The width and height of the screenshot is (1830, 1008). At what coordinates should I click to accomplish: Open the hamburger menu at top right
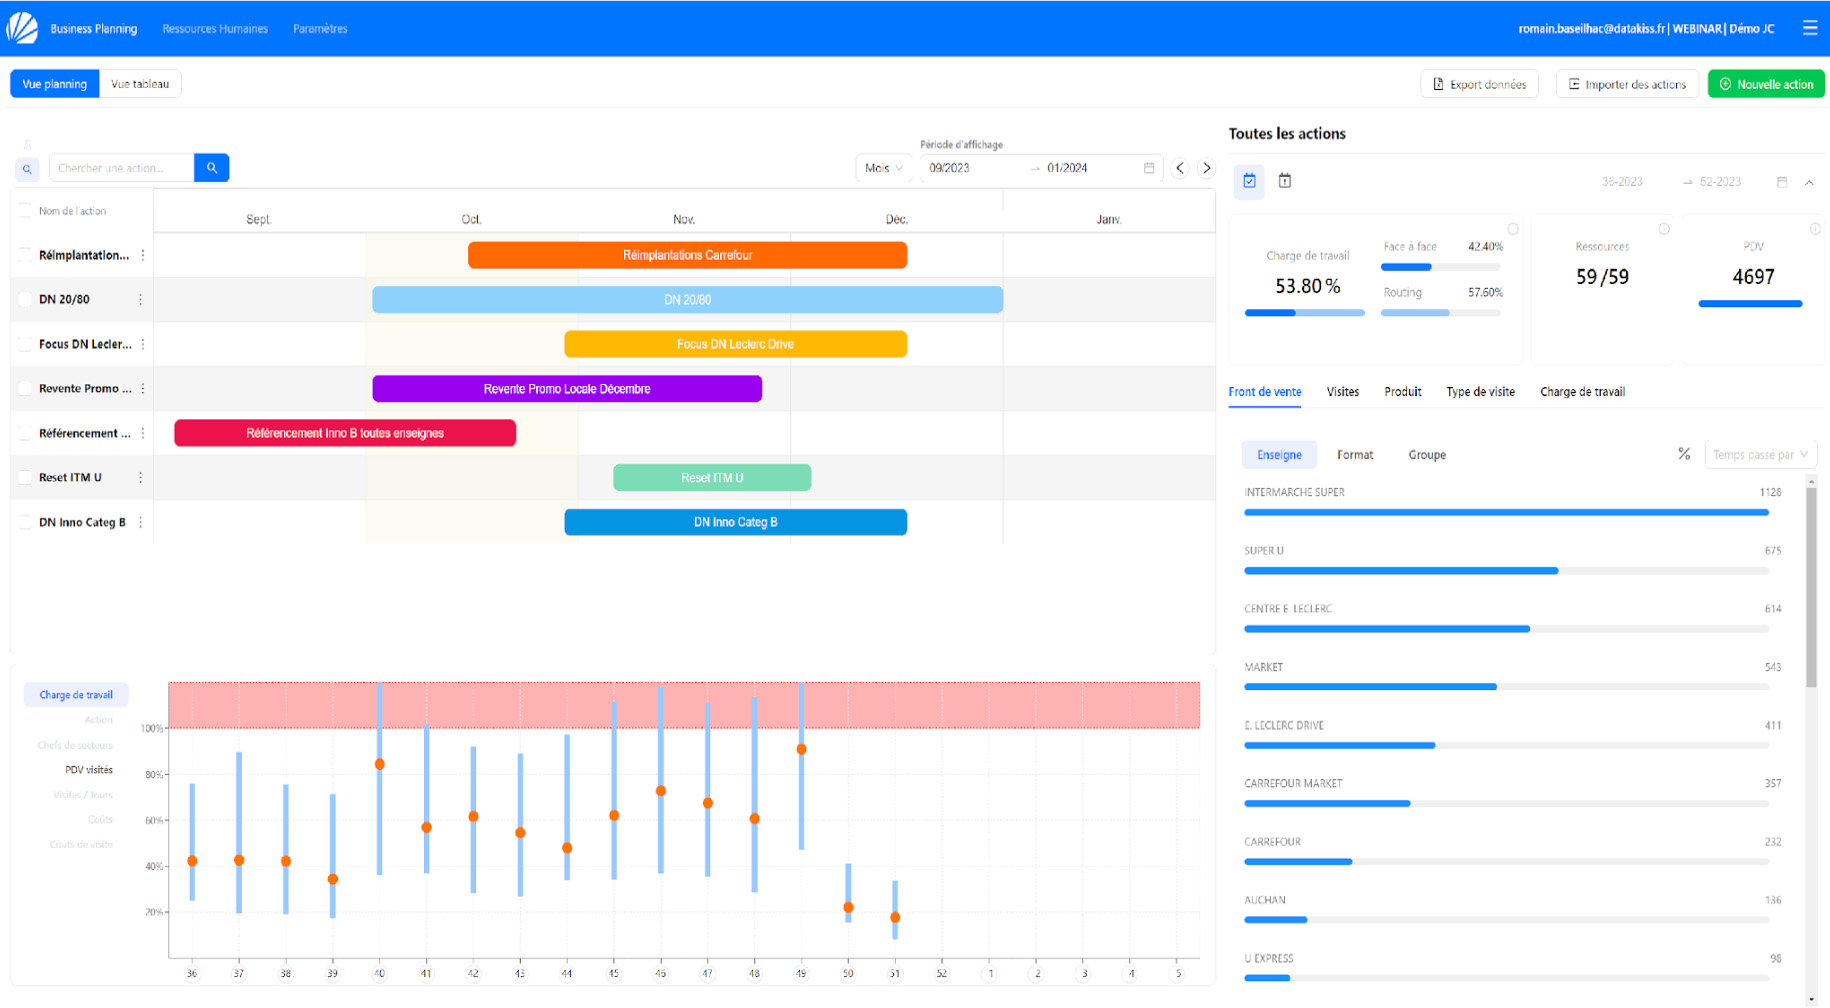pos(1809,28)
